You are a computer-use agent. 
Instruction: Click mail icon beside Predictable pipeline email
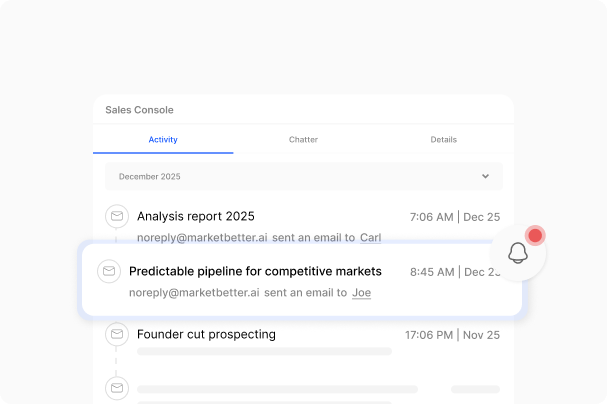[109, 271]
